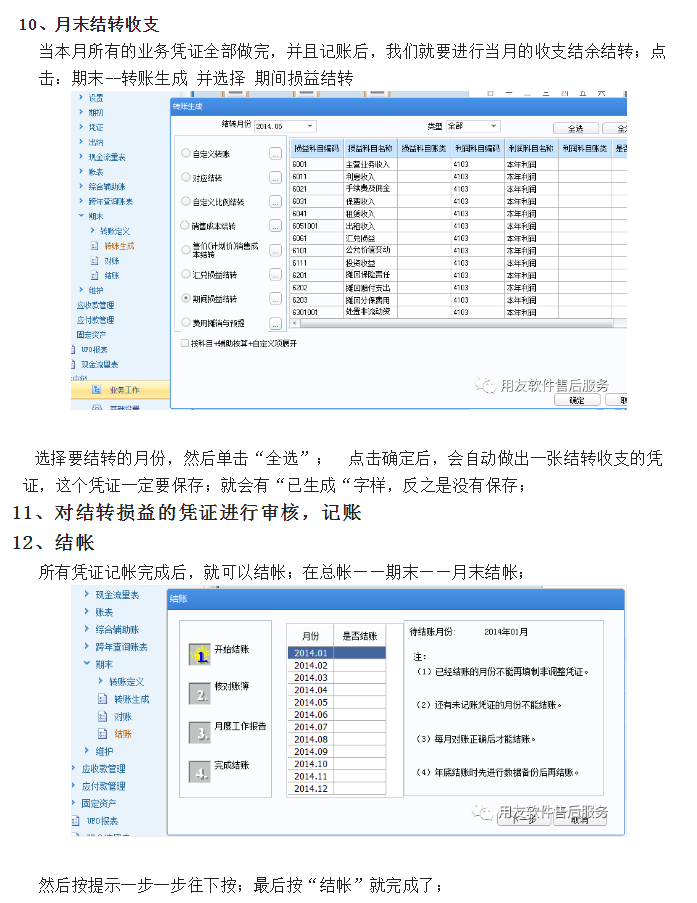The height and width of the screenshot is (903, 697).
Task: Click the 全选 button
Action: (576, 128)
